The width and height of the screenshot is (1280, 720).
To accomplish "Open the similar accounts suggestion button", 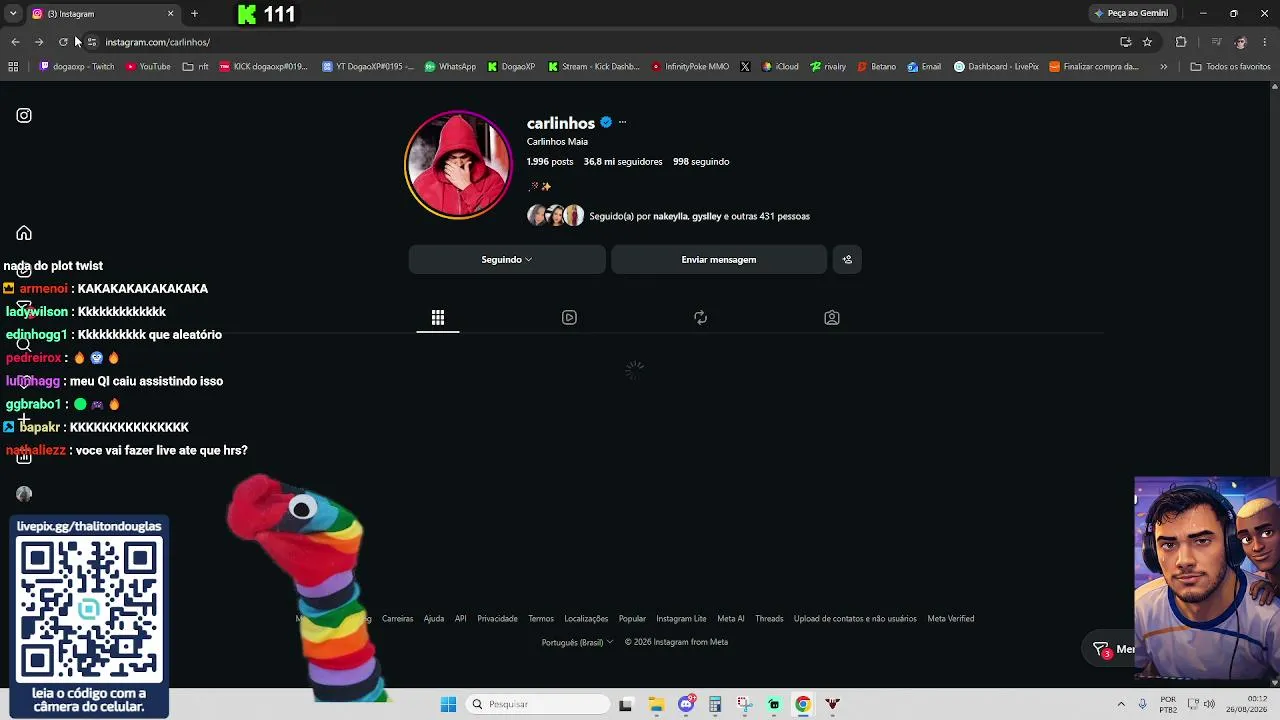I will [847, 260].
